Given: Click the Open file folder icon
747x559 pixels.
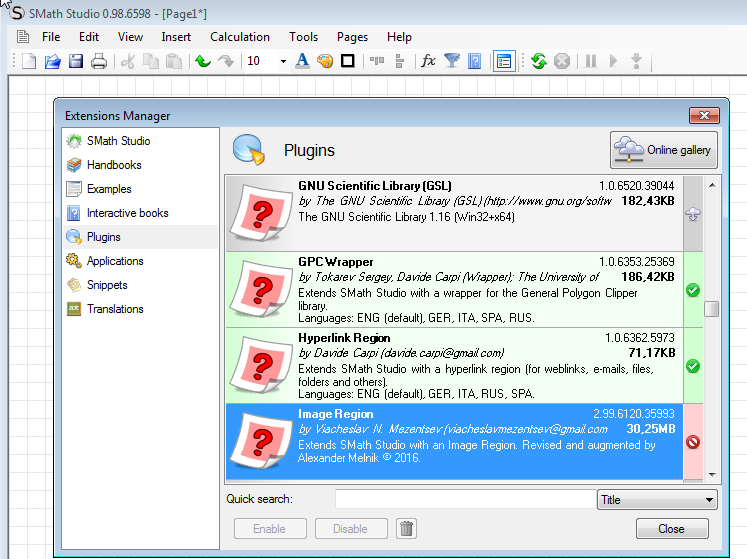Looking at the screenshot, I should pyautogui.click(x=53, y=62).
